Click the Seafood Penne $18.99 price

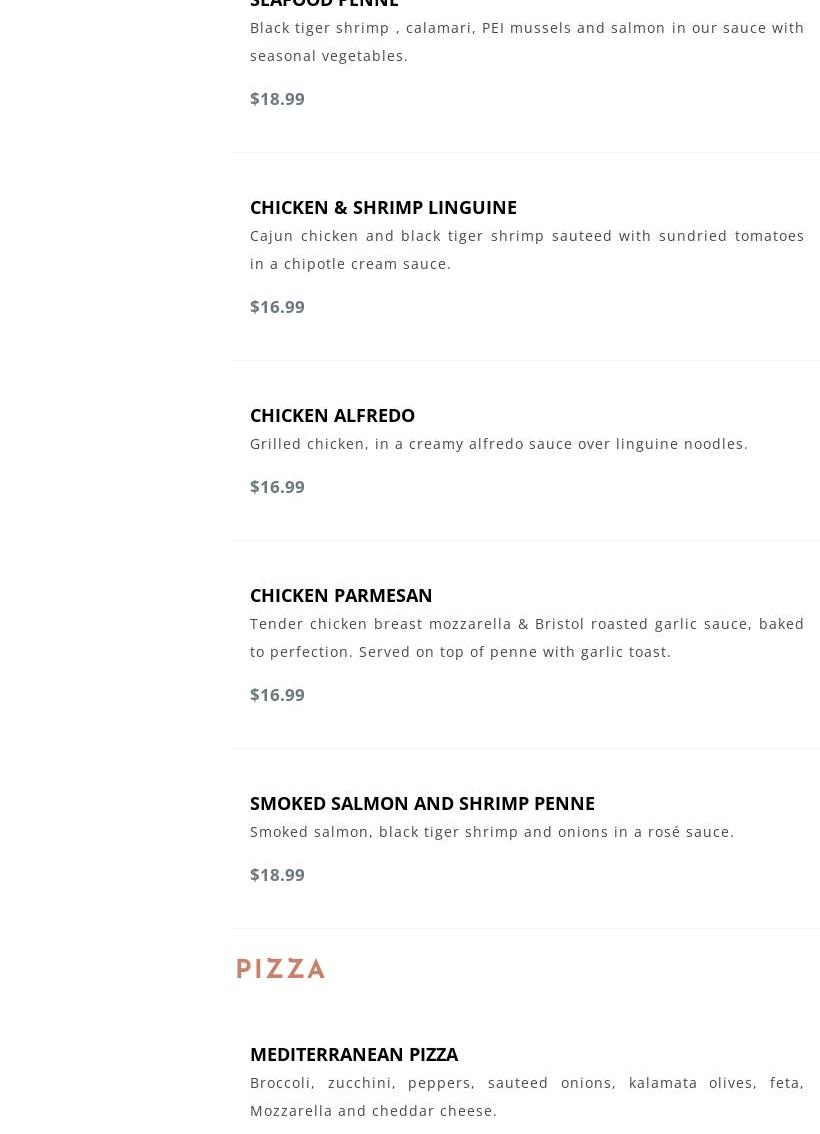tap(277, 98)
